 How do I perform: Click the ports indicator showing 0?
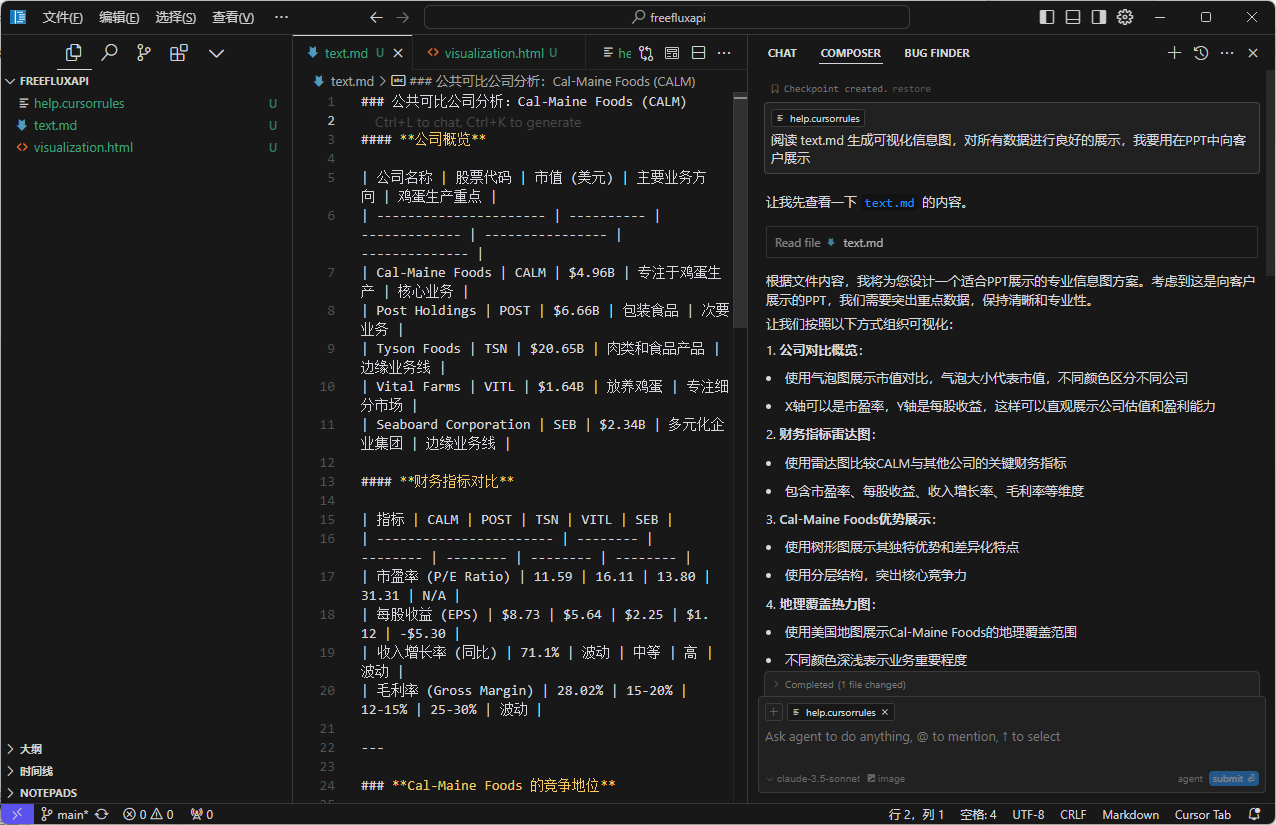[202, 814]
